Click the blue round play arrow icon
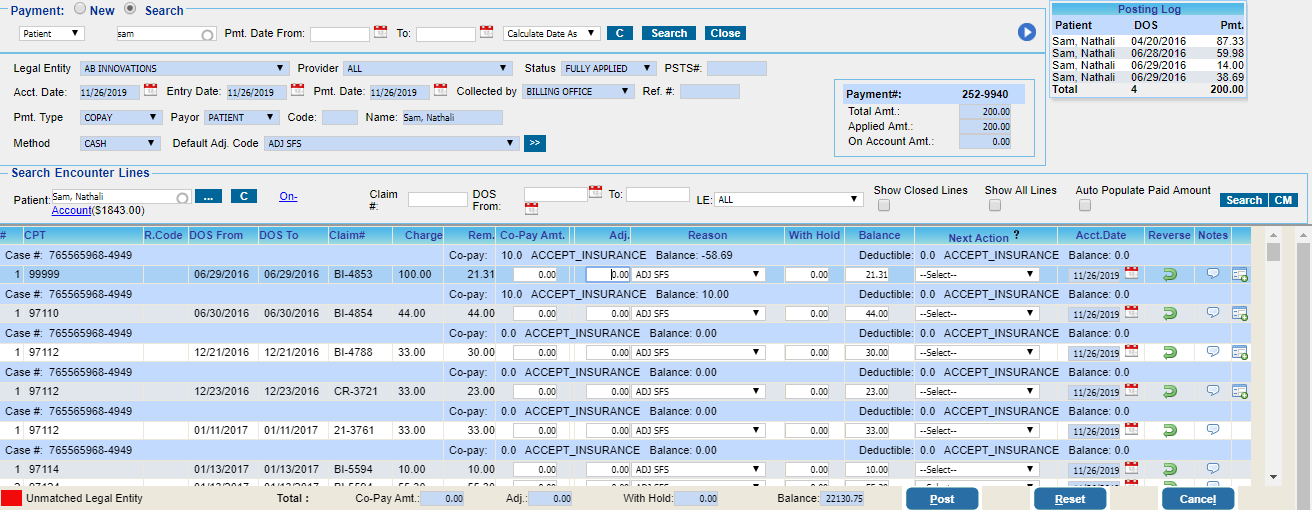This screenshot has width=1312, height=510. 1027,32
